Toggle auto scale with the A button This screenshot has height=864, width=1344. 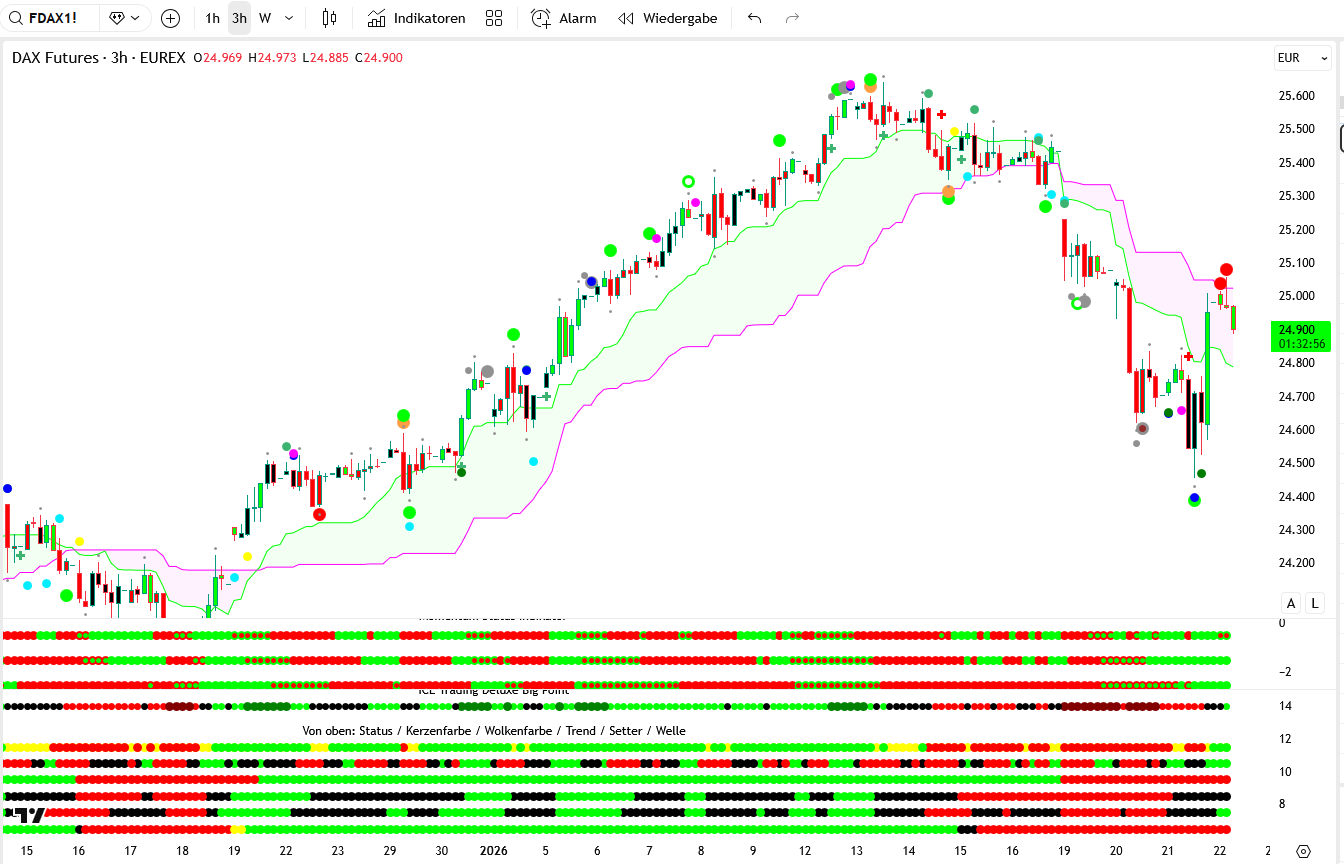[1291, 603]
